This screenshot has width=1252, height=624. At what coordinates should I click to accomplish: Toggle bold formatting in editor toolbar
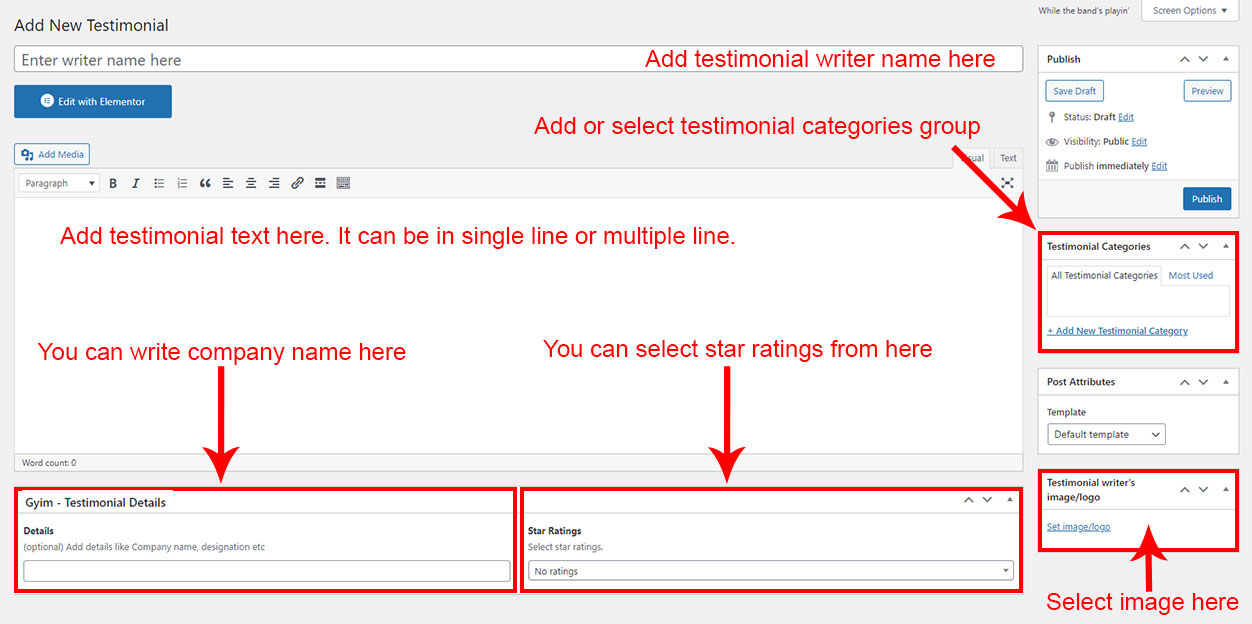click(113, 184)
